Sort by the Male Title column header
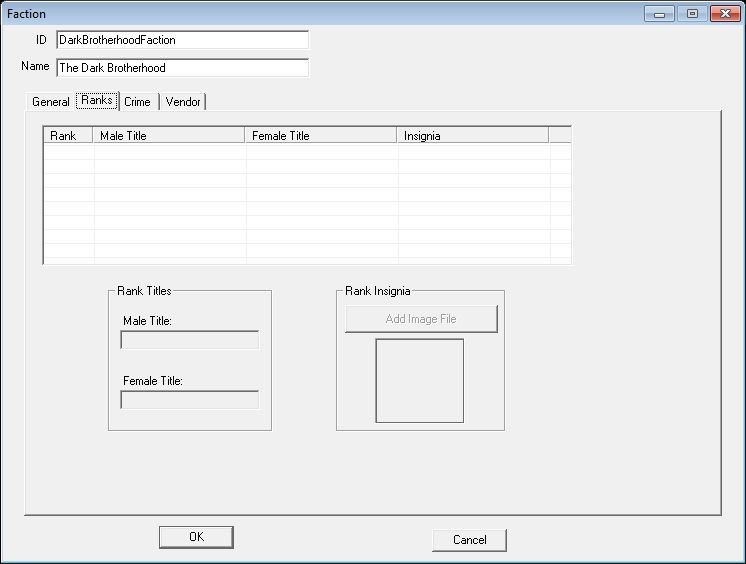 tap(169, 136)
